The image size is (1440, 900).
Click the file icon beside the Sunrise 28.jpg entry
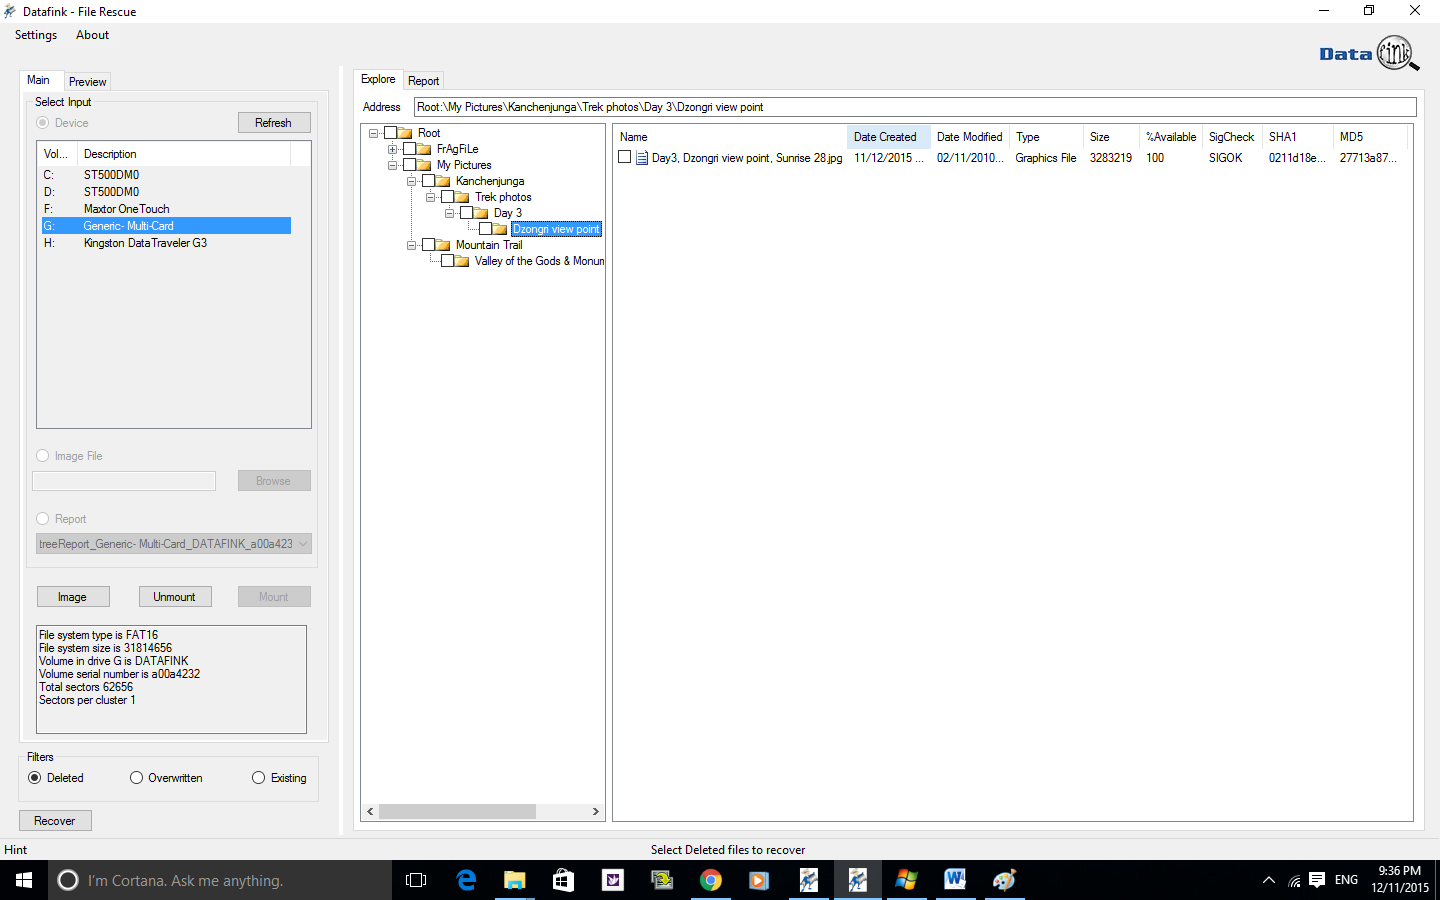[642, 158]
